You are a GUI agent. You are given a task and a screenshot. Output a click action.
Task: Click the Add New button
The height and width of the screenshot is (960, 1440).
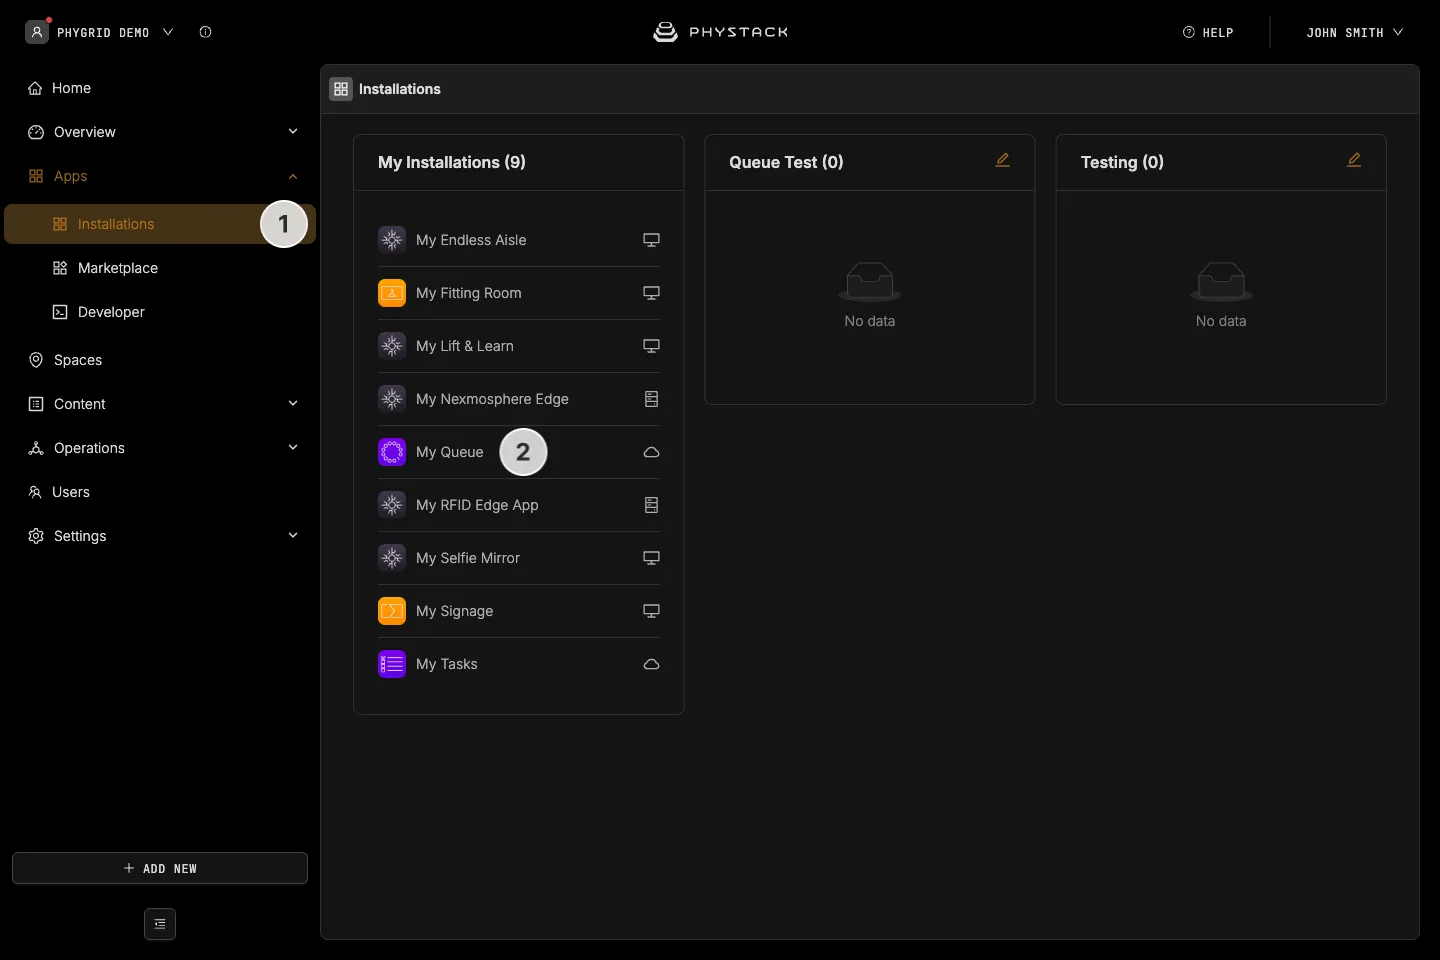pos(160,868)
